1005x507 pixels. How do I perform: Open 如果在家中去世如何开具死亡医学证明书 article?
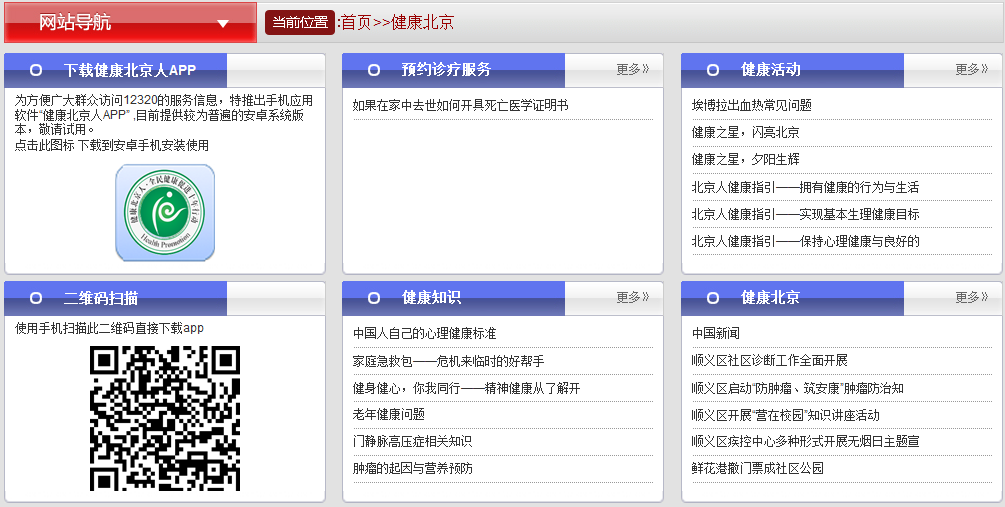pos(460,105)
